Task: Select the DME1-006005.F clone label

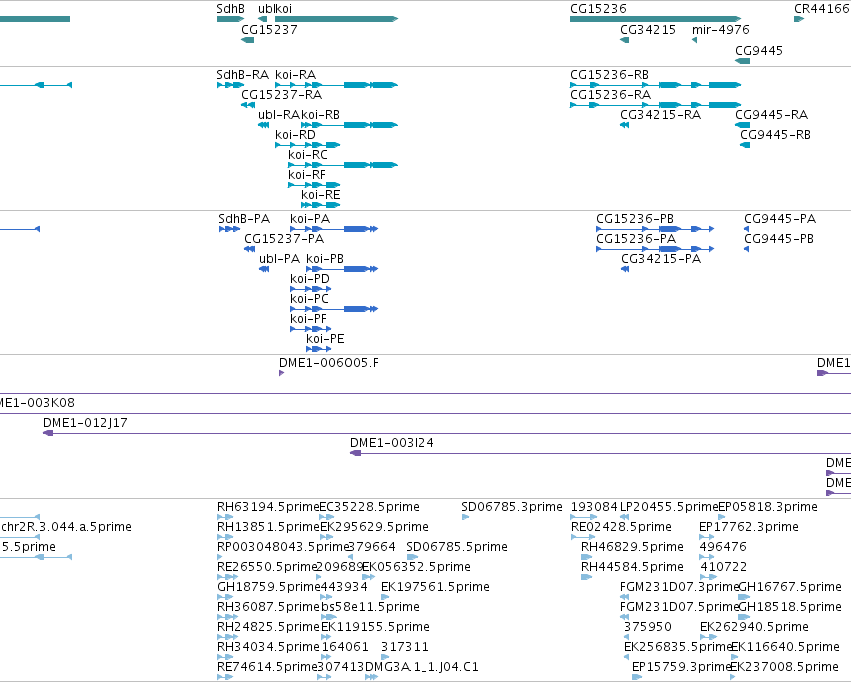Action: [x=329, y=362]
